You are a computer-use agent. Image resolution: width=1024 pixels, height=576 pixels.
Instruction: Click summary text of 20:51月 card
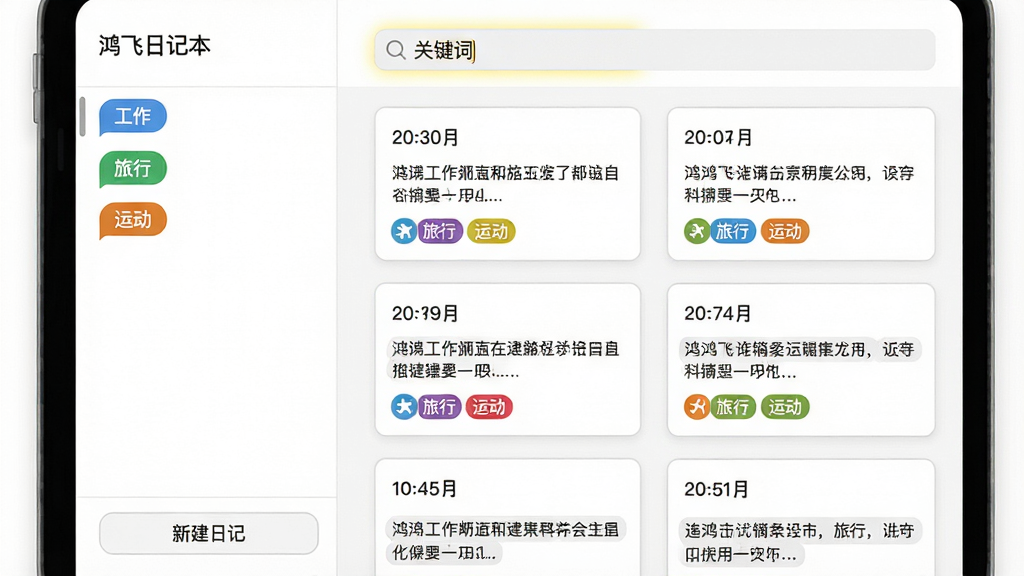pos(799,541)
